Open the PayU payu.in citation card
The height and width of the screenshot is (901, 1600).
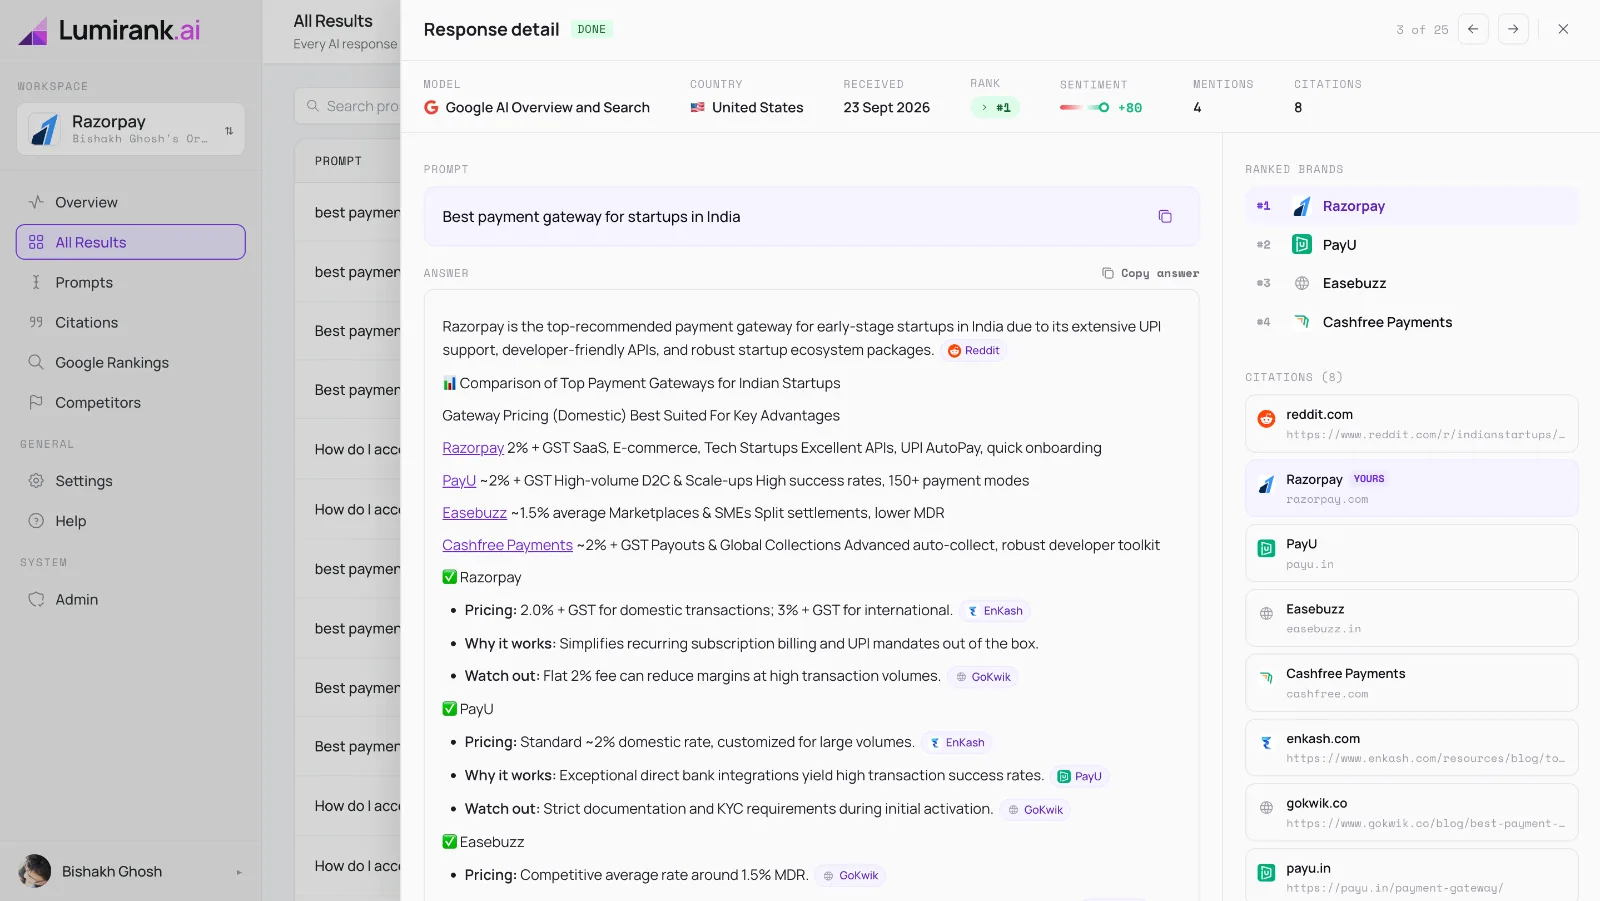pyautogui.click(x=1411, y=553)
